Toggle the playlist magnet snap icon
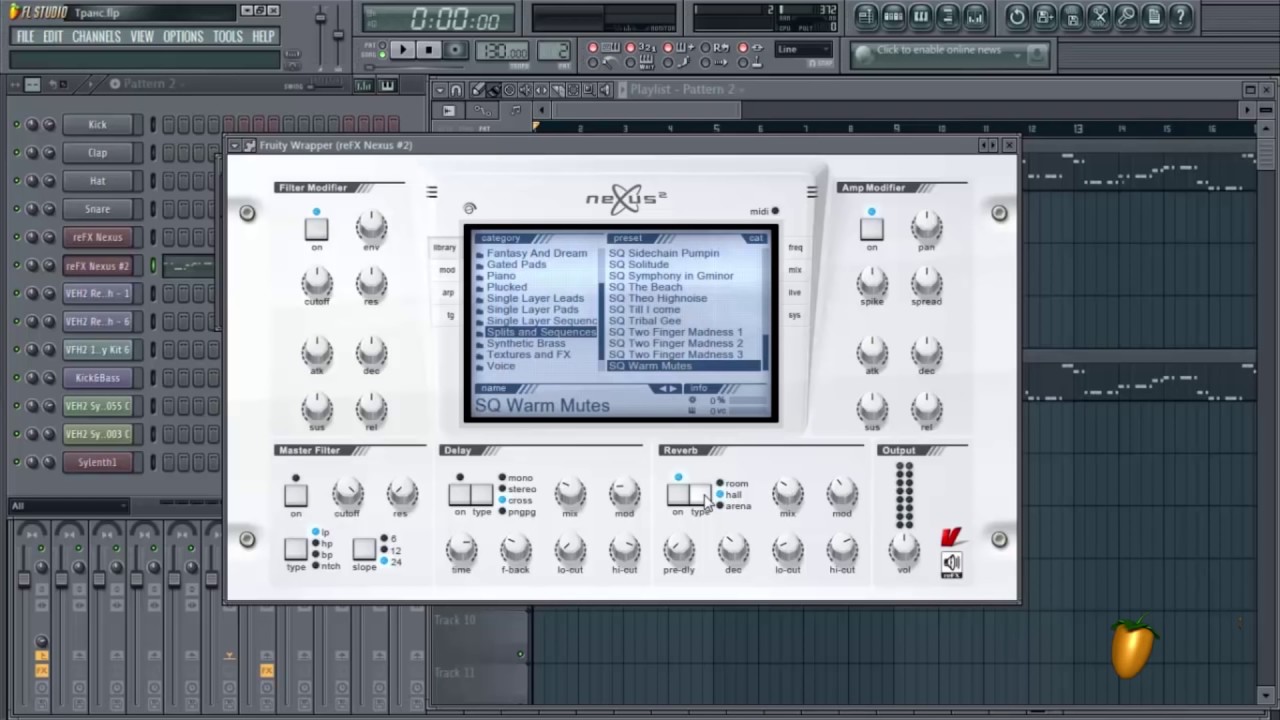The width and height of the screenshot is (1280, 720). [x=456, y=90]
